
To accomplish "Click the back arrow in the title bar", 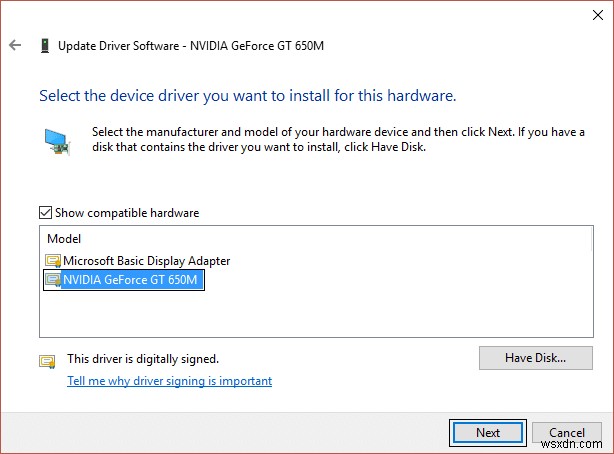I will coord(15,45).
